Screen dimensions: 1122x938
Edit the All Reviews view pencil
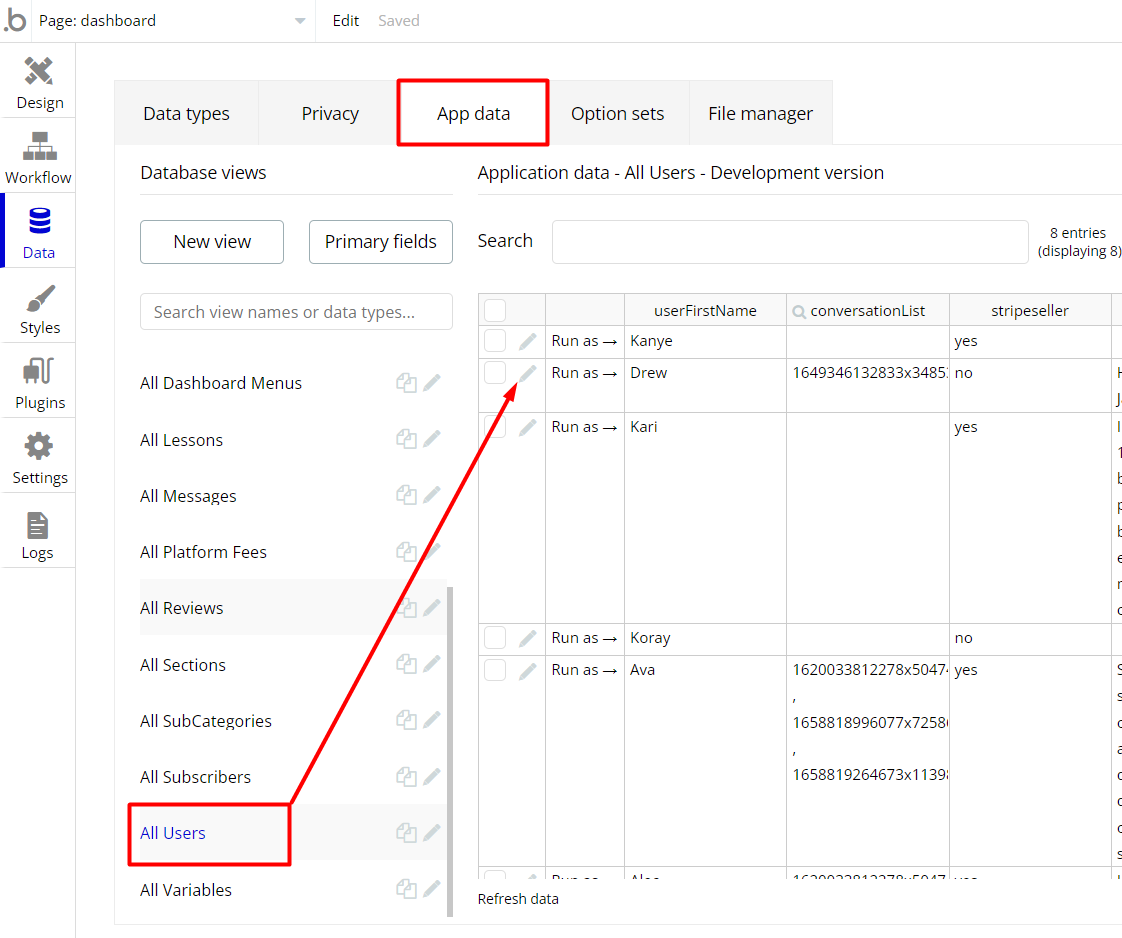click(431, 608)
